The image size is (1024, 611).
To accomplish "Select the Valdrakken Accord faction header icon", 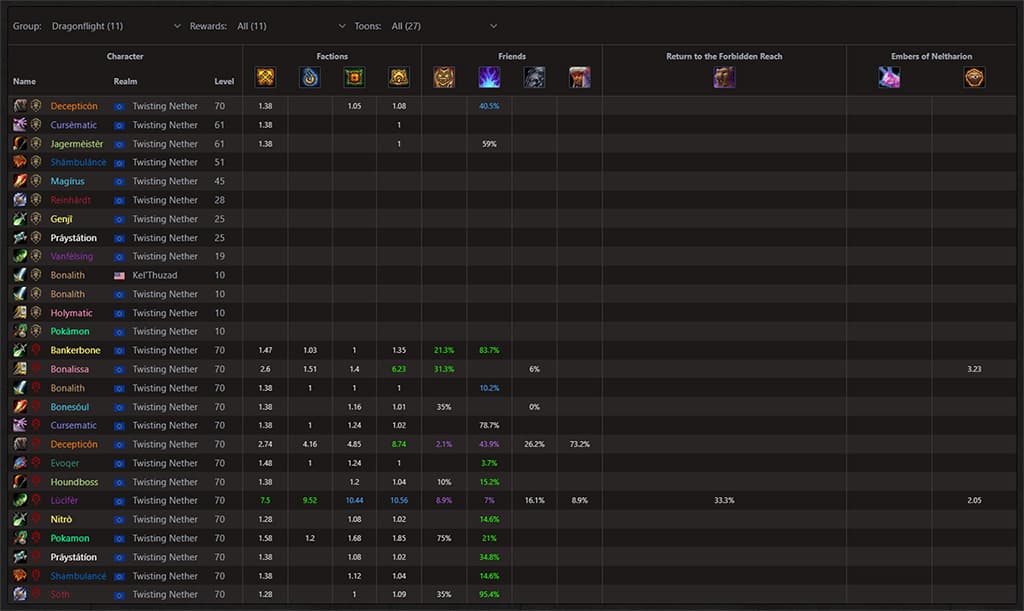I will pyautogui.click(x=398, y=77).
